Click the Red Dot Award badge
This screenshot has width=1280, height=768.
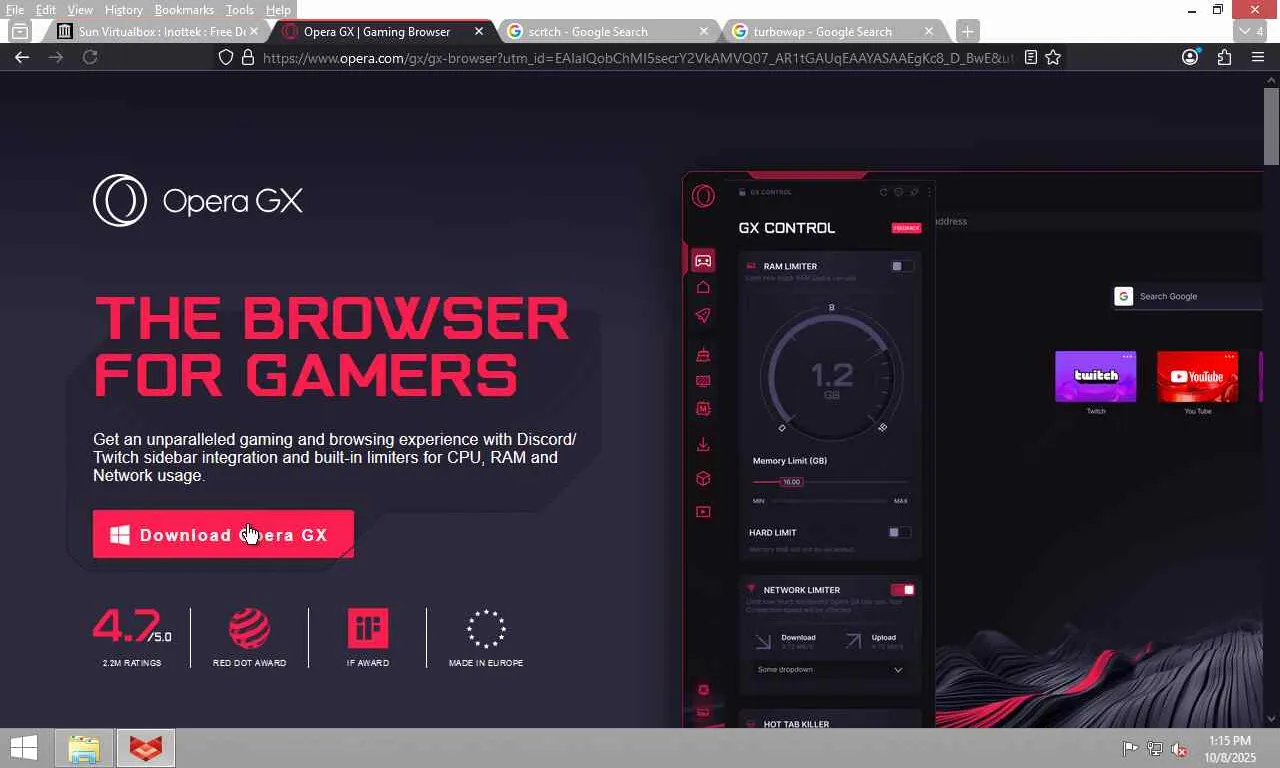[x=249, y=638]
